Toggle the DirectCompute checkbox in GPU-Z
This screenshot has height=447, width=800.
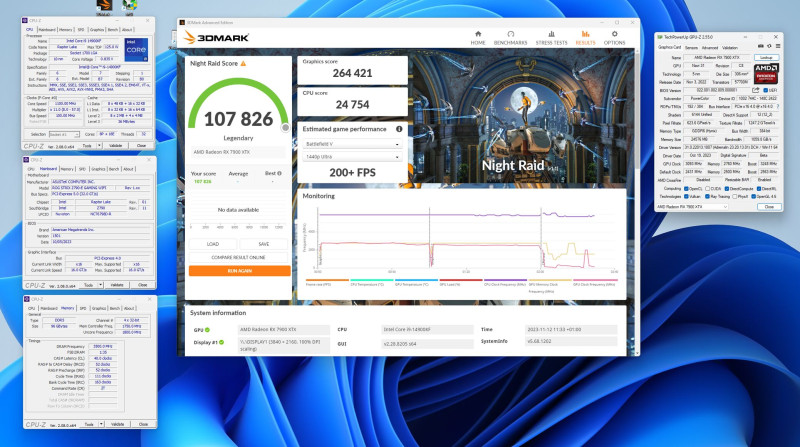coord(727,189)
